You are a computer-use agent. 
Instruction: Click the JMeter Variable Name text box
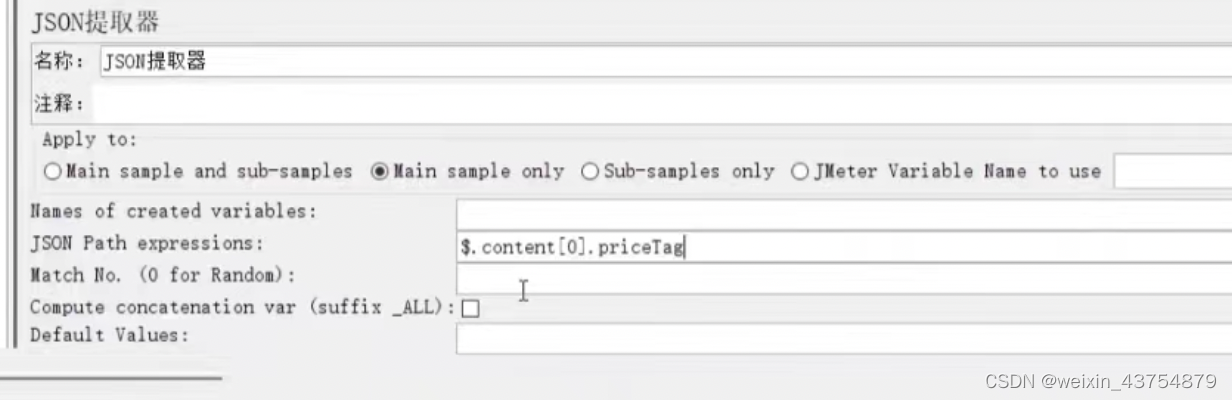click(1172, 172)
